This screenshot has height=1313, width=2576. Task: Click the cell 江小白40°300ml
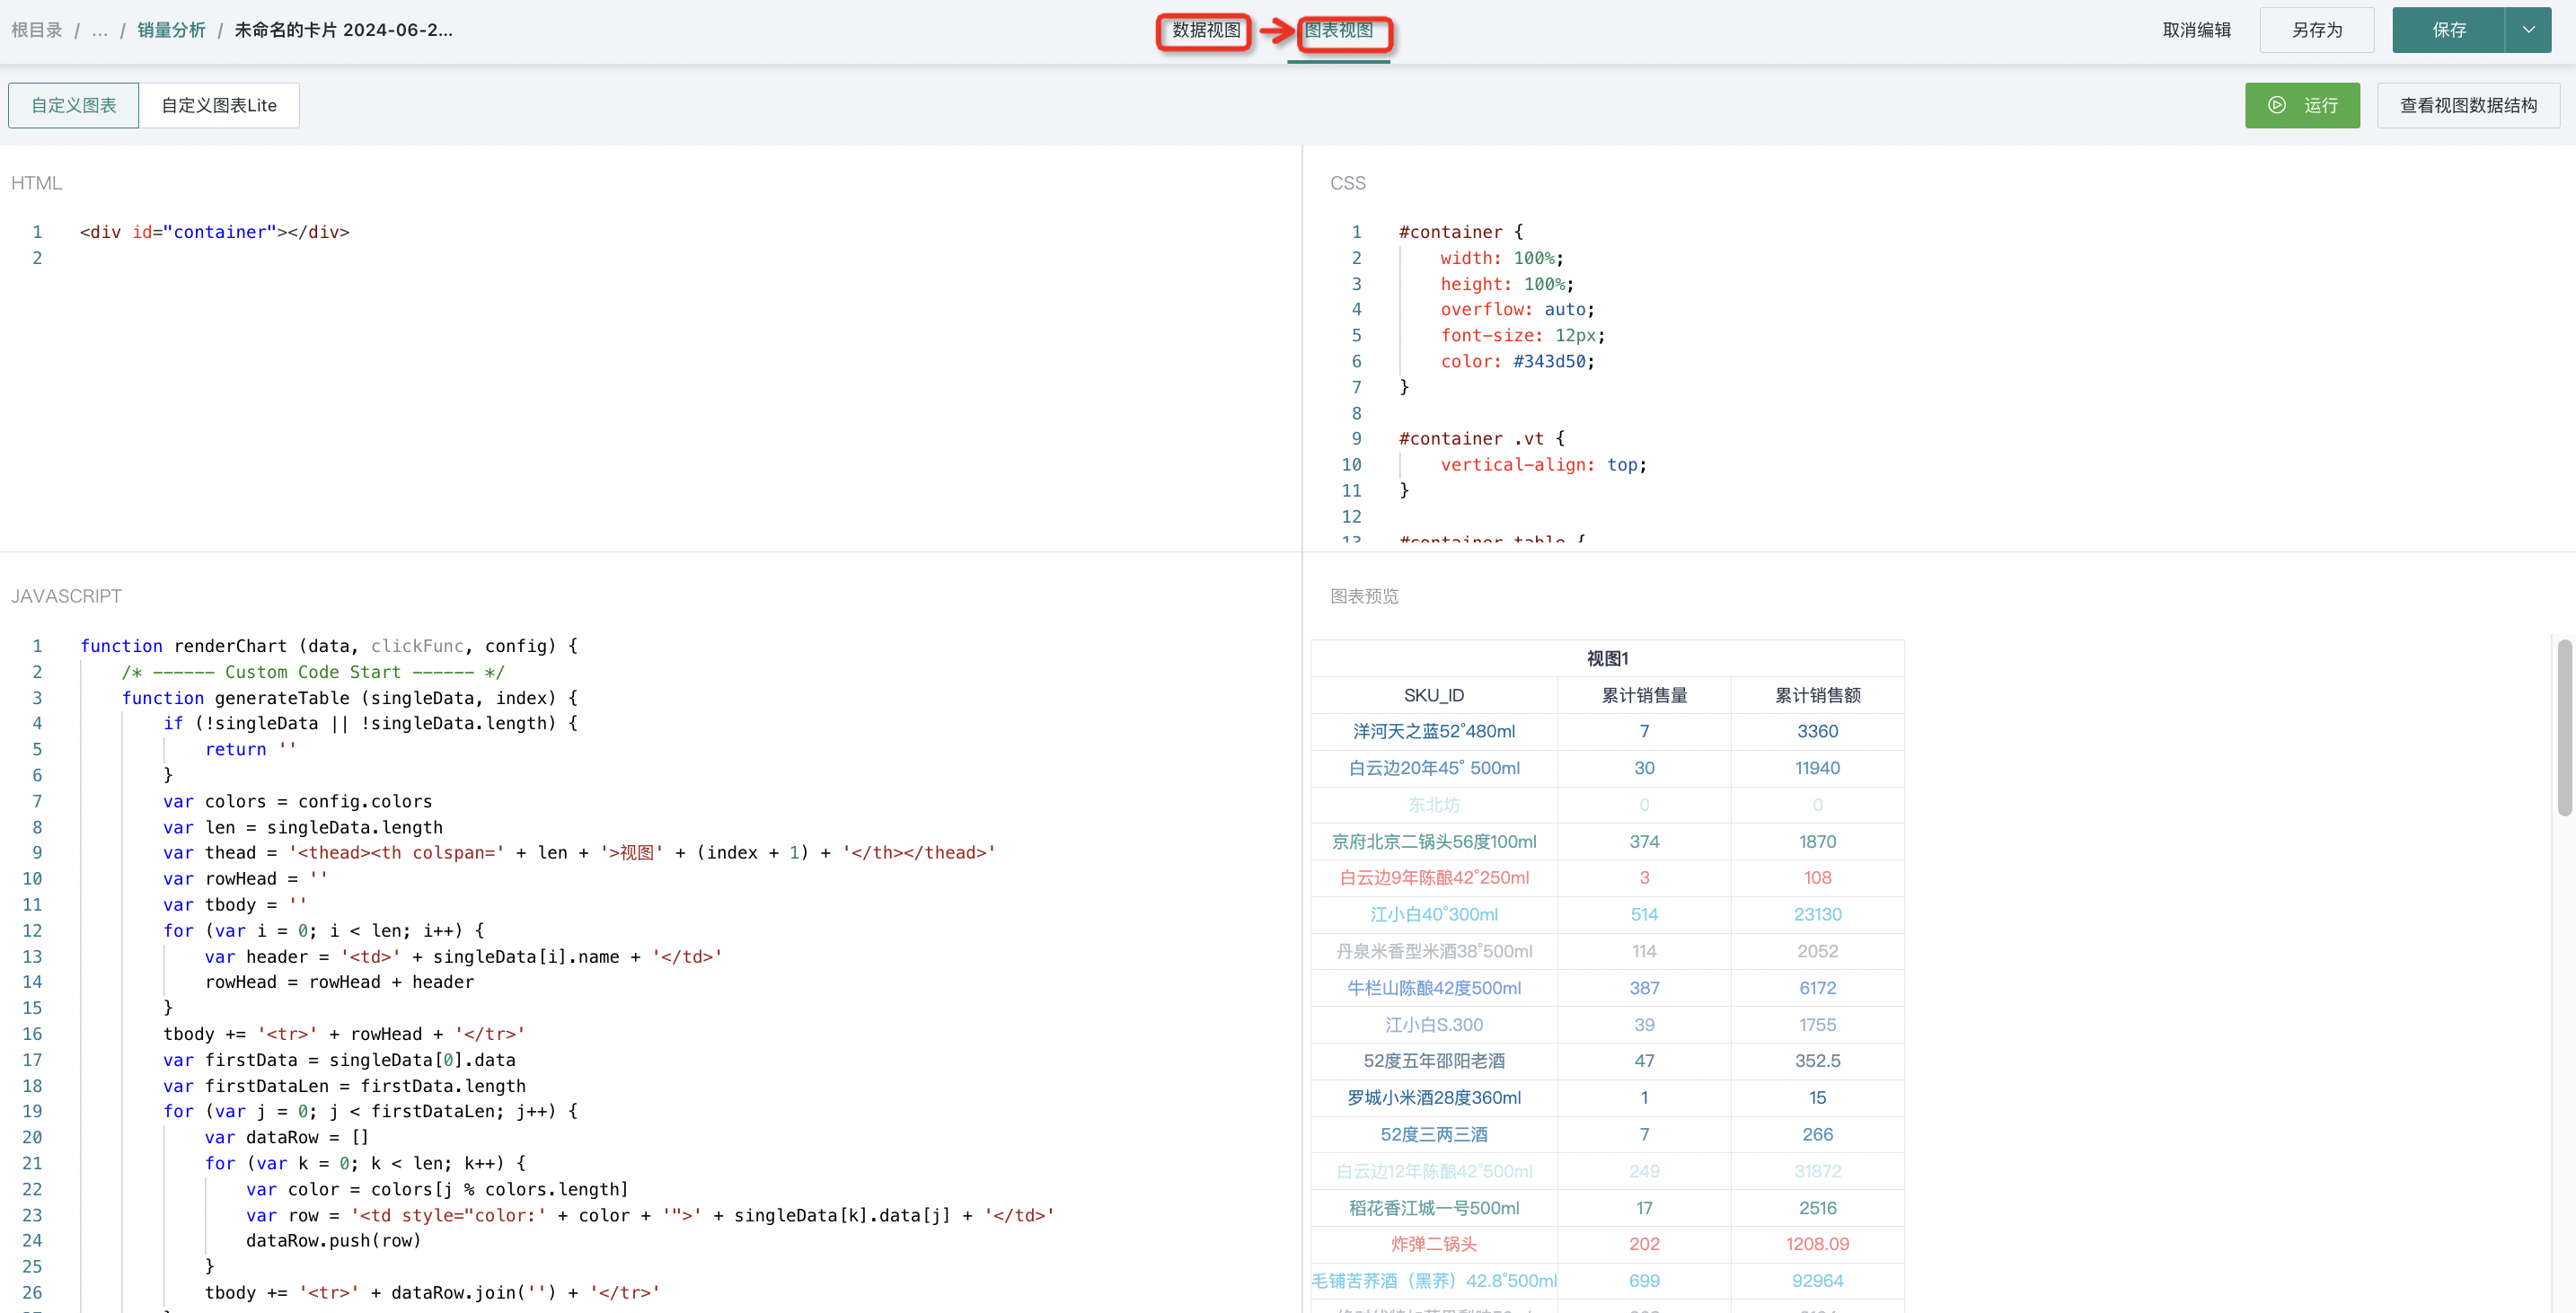[1433, 914]
